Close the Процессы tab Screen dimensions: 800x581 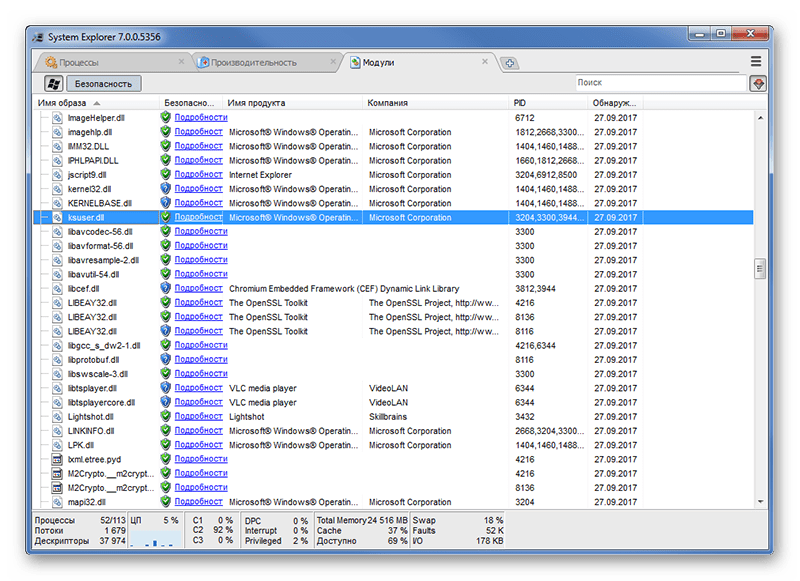[181, 61]
